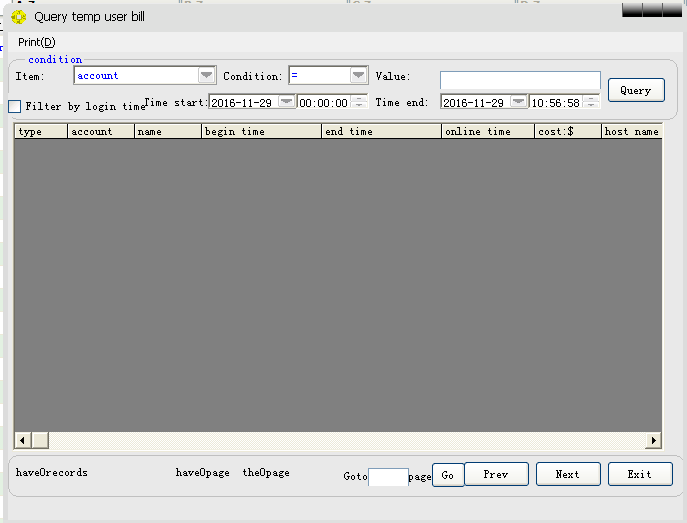Sort by the cost:$ column header

(568, 131)
